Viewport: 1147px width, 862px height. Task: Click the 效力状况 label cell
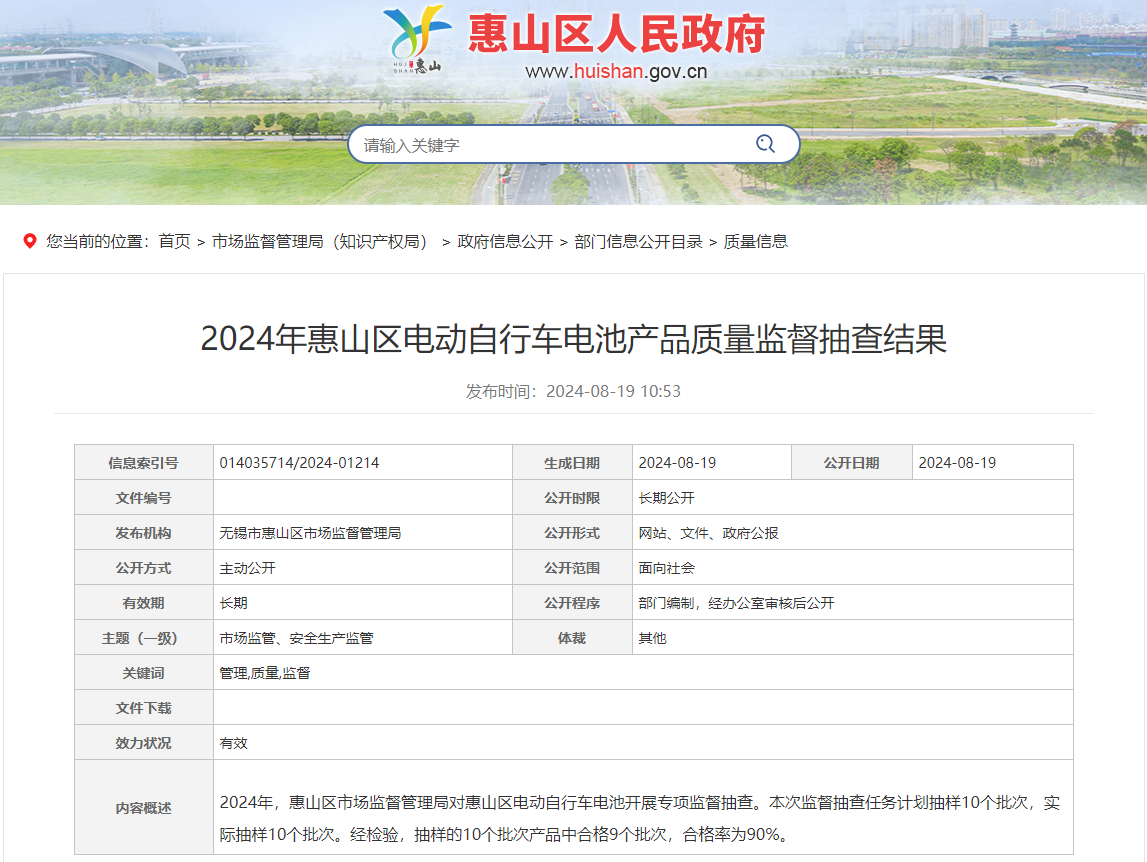[143, 743]
